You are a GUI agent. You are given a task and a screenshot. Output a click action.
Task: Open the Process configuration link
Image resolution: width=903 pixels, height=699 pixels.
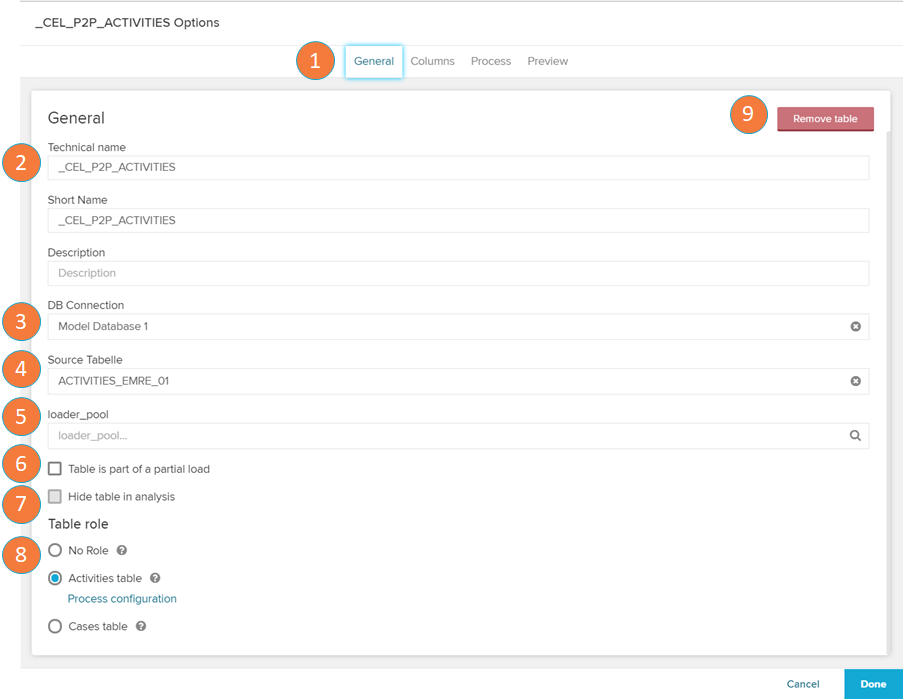(x=122, y=599)
